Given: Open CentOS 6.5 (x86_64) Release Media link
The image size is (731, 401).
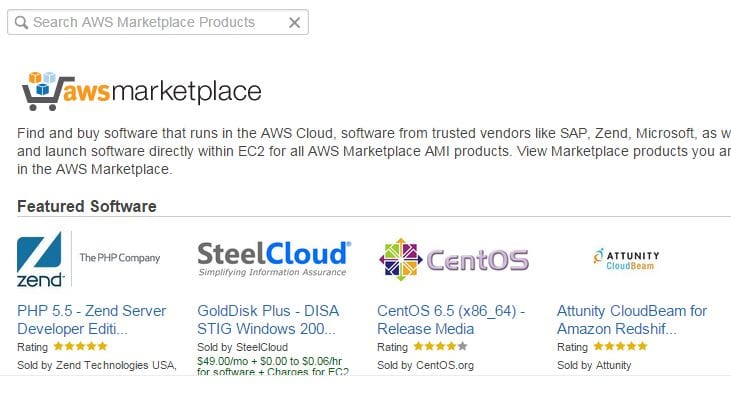Looking at the screenshot, I should (x=451, y=319).
